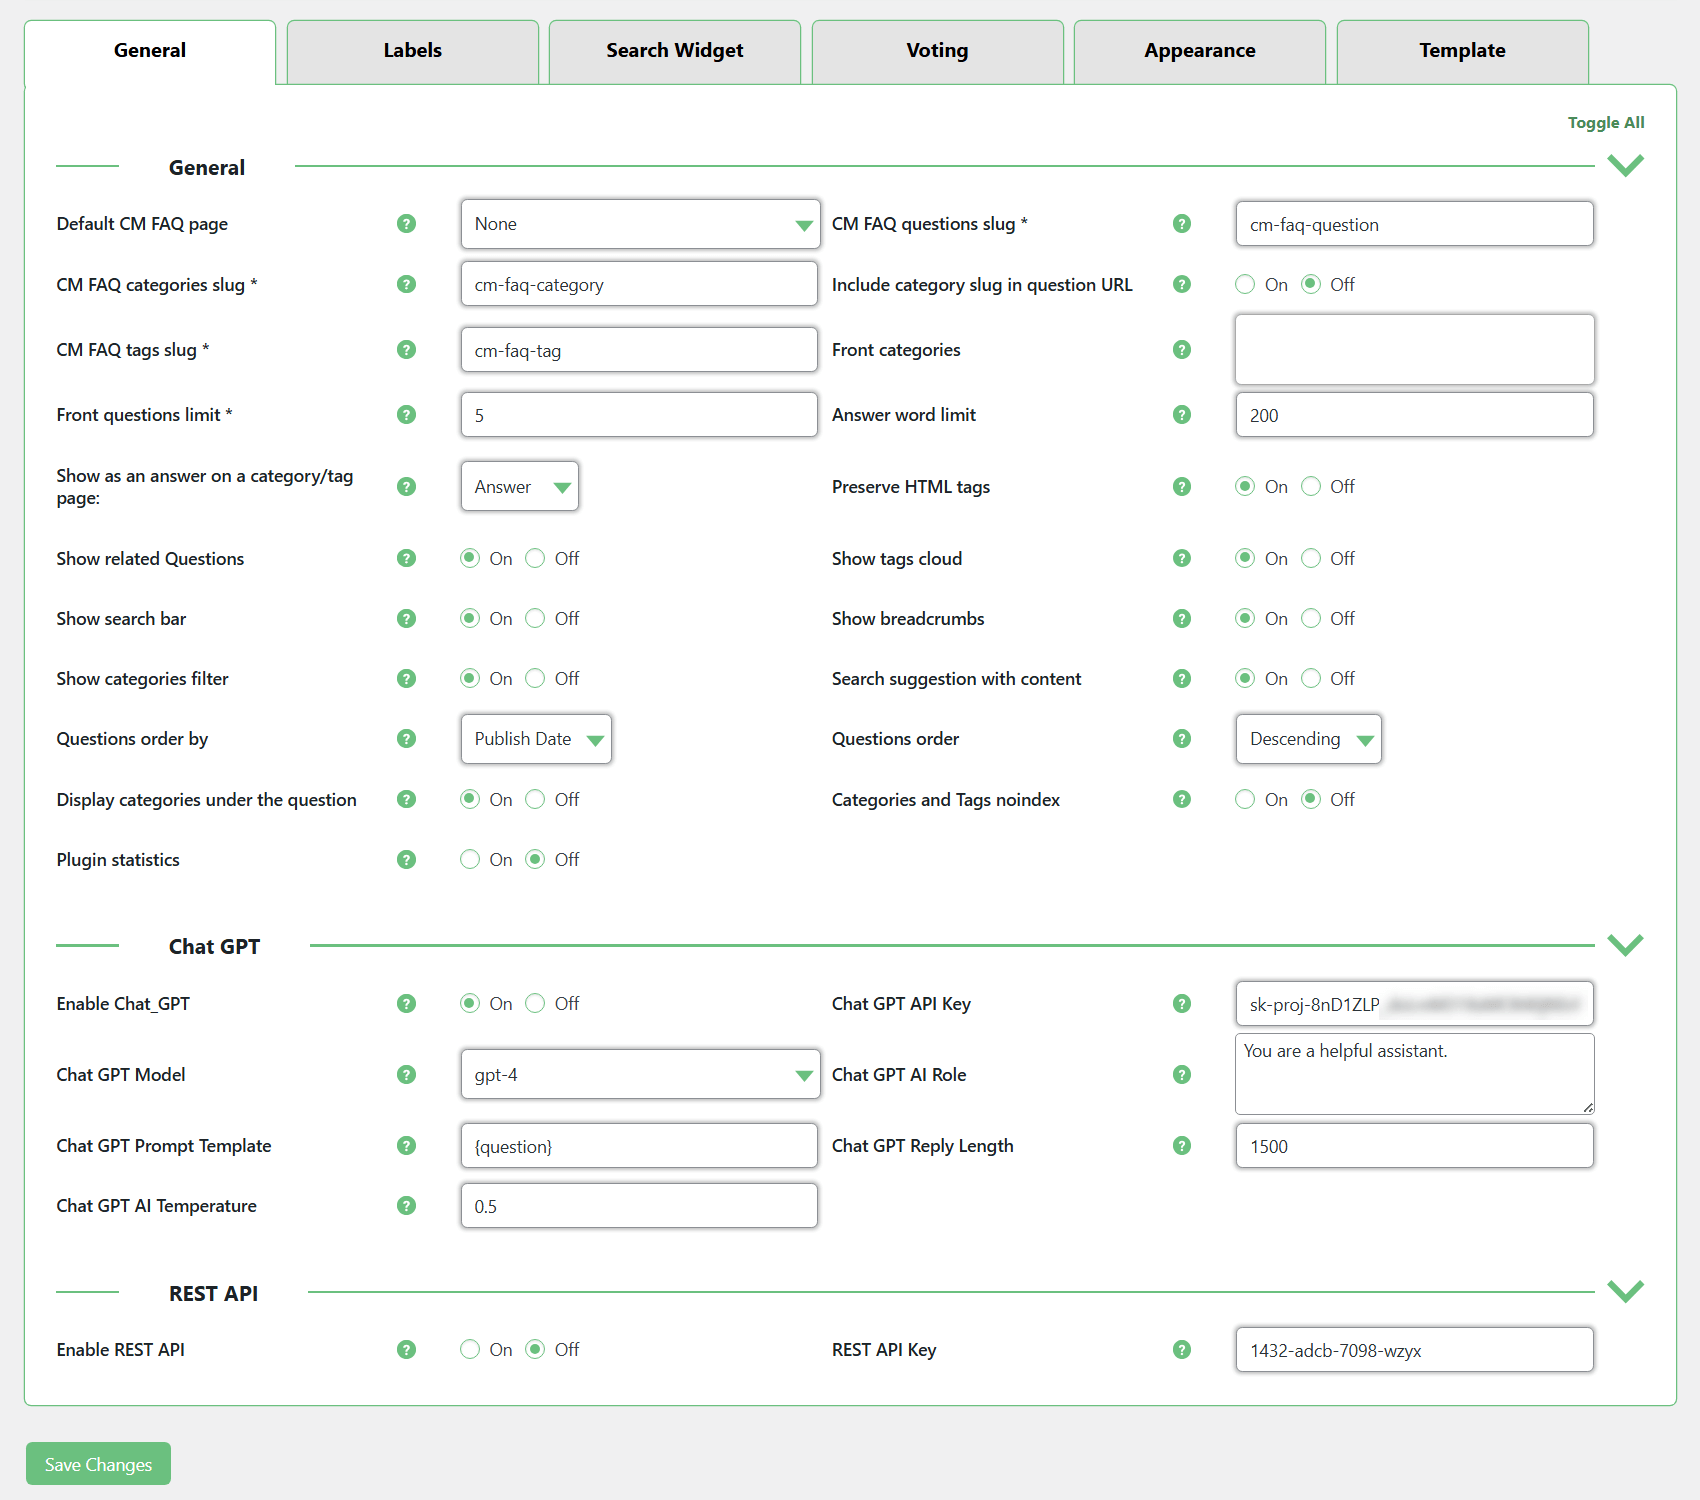Click the Save Changes button
Viewport: 1700px width, 1500px height.
coord(98,1464)
